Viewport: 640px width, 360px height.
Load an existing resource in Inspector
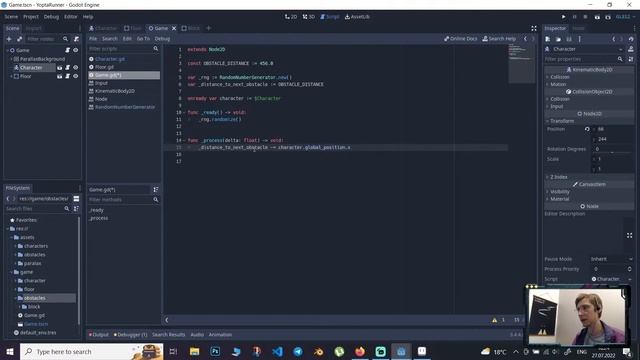[x=558, y=39]
